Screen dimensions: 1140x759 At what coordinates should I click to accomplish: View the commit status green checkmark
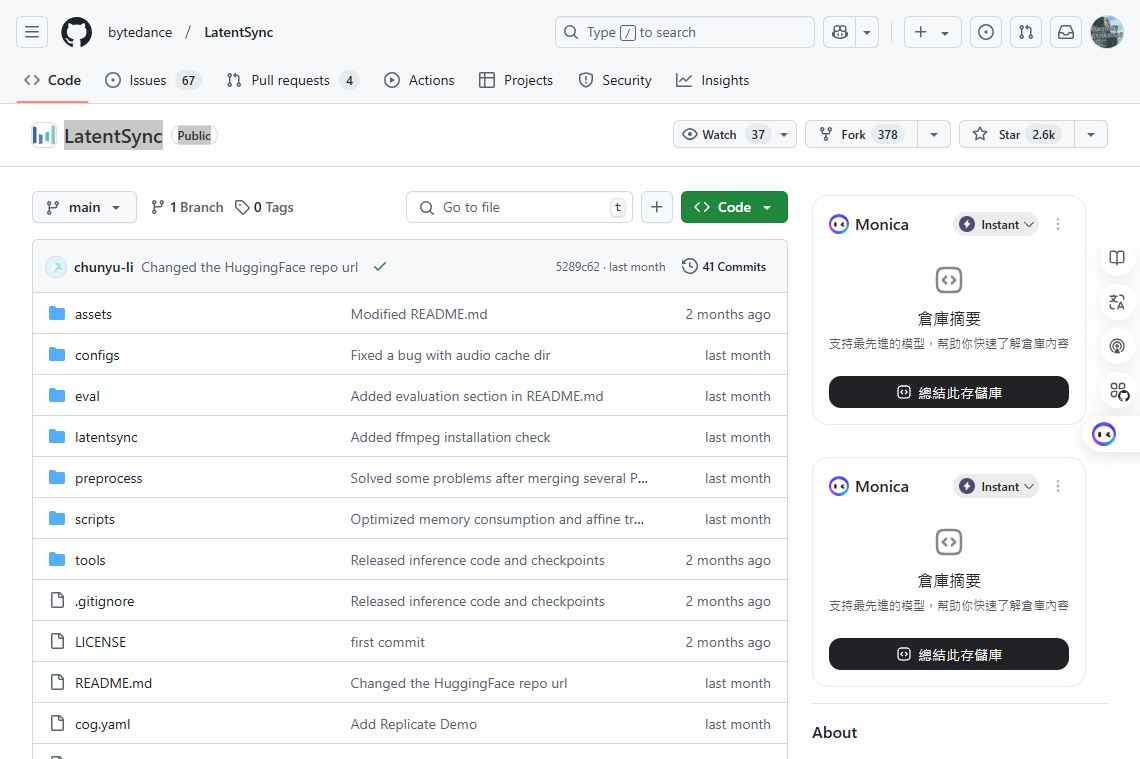[x=380, y=267]
